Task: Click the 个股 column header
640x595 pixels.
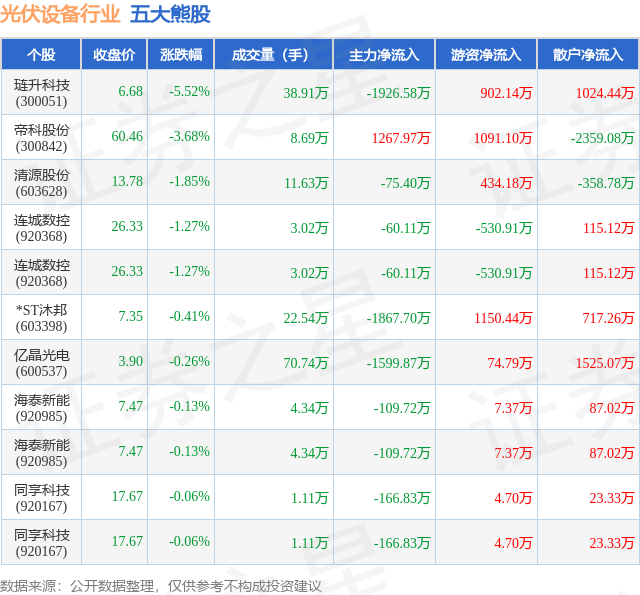Action: click(41, 55)
